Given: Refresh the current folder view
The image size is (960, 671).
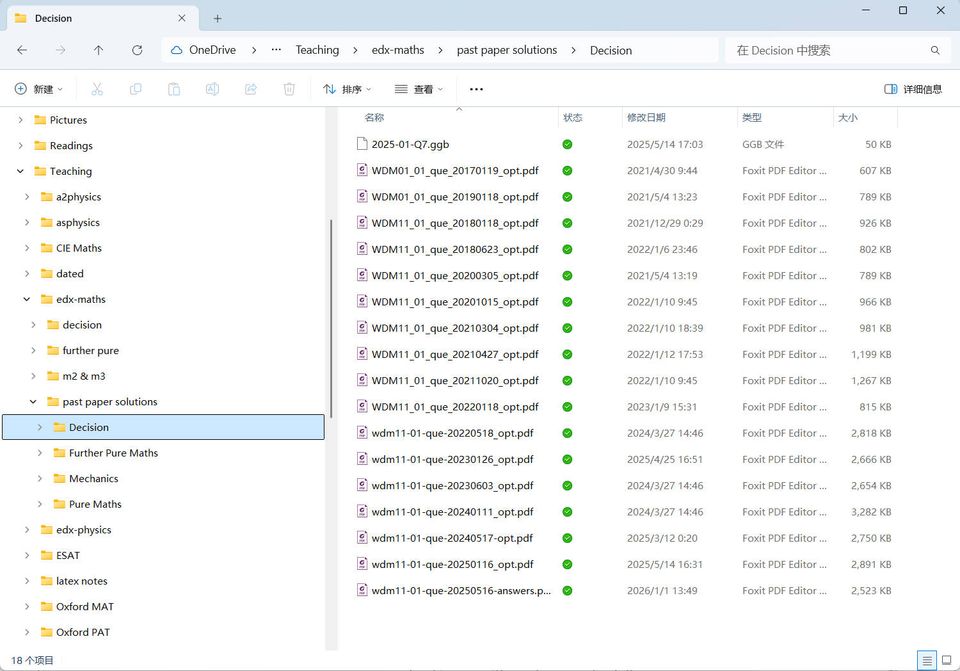Looking at the screenshot, I should [137, 50].
